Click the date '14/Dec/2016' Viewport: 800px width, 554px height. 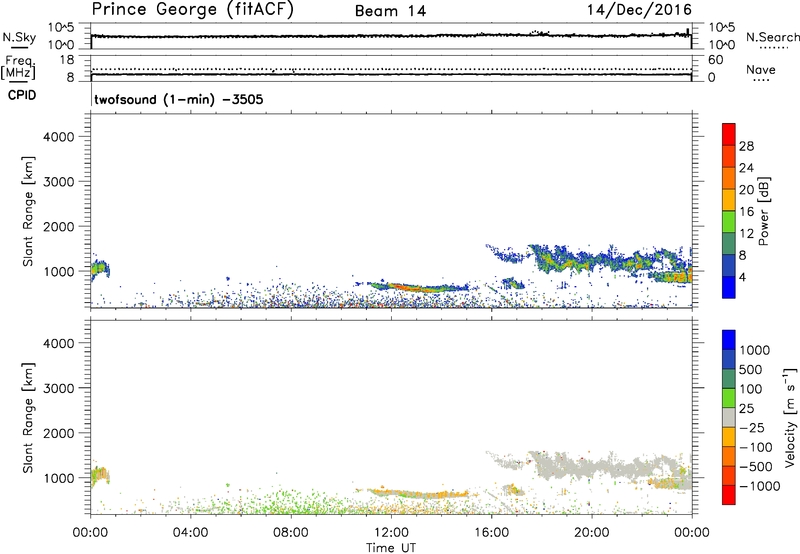pyautogui.click(x=639, y=9)
